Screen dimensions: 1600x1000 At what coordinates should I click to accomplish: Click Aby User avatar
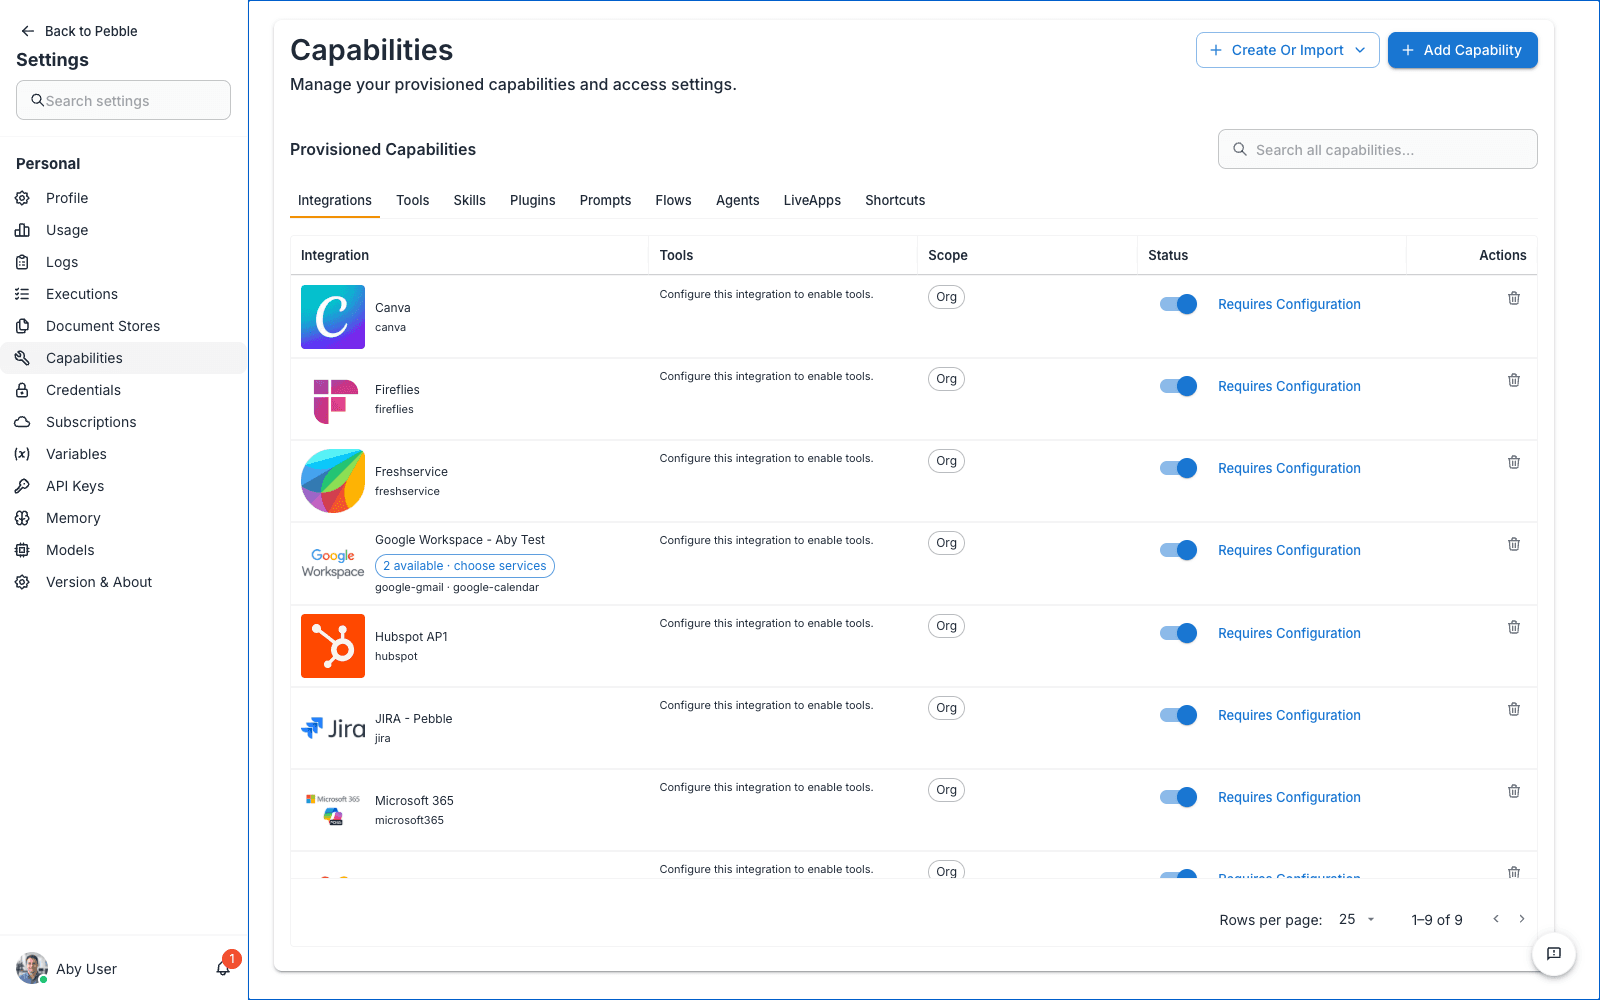pyautogui.click(x=32, y=968)
